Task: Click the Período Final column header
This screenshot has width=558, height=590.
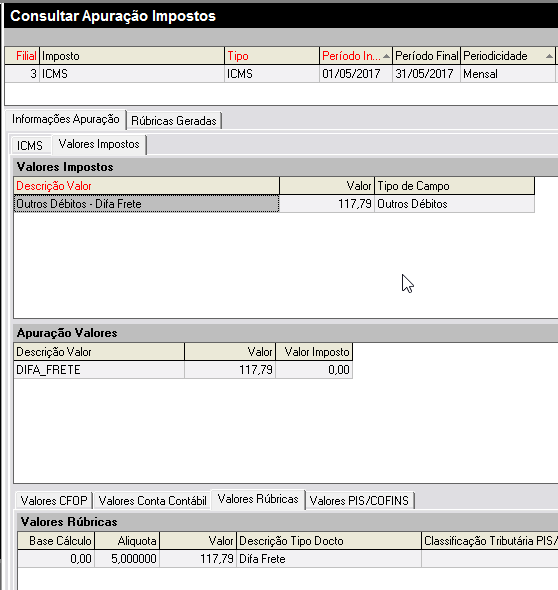Action: click(x=426, y=56)
